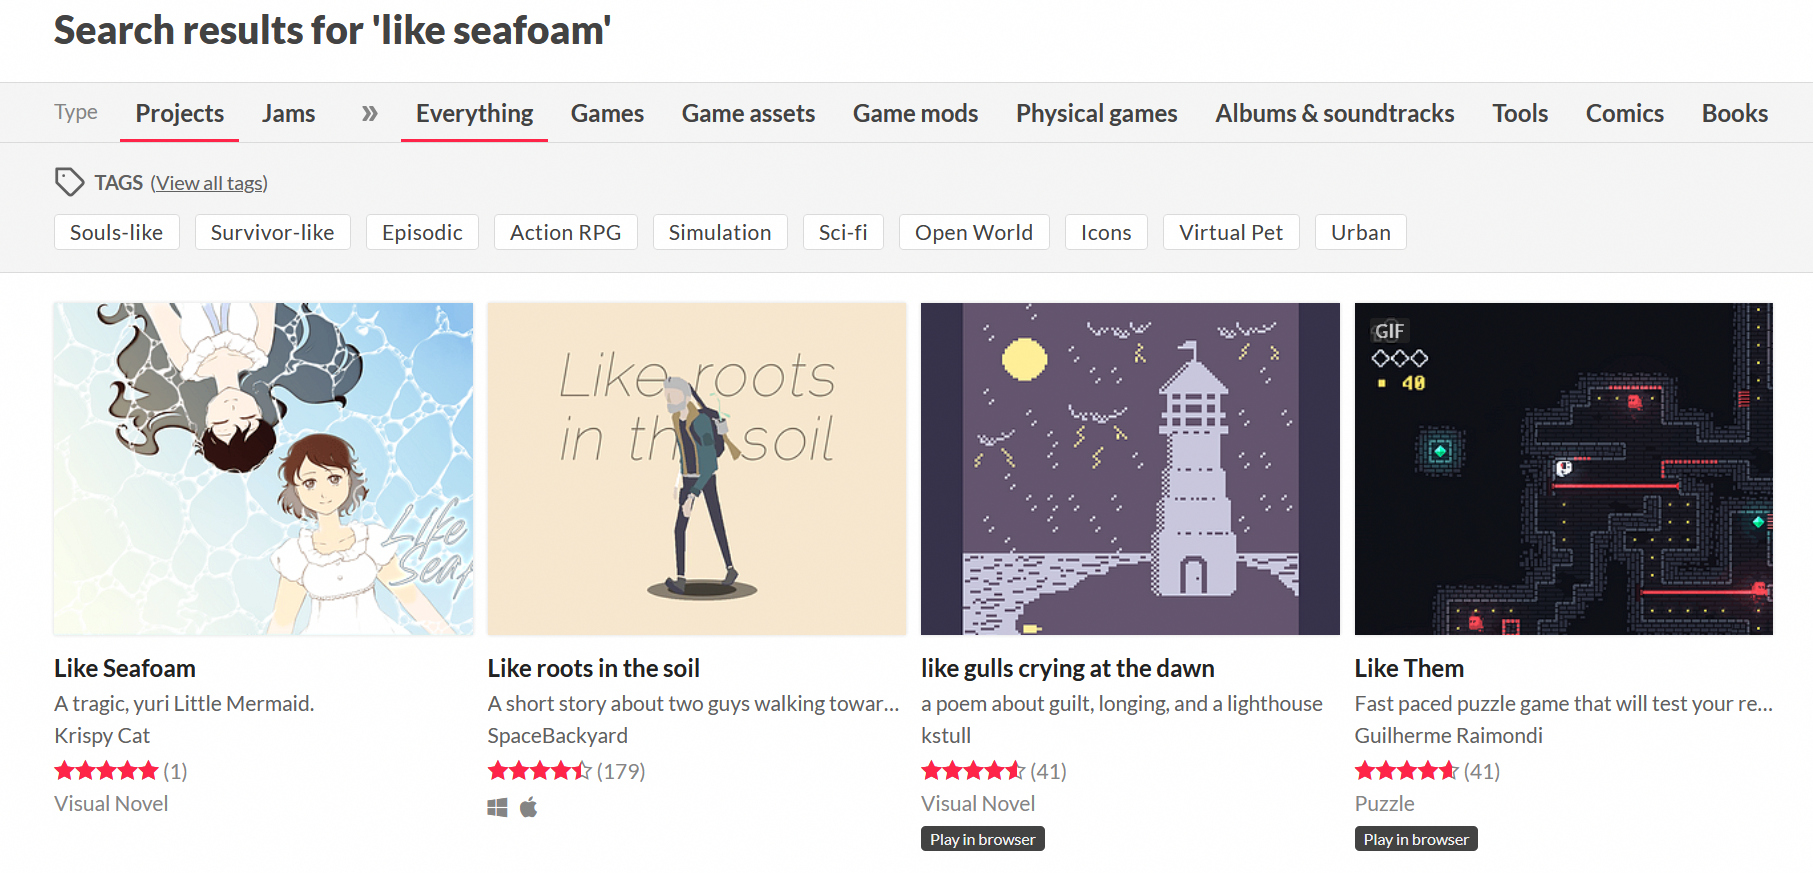Switch to the Jams type tab
Screen dimensions: 1813x873
(288, 113)
